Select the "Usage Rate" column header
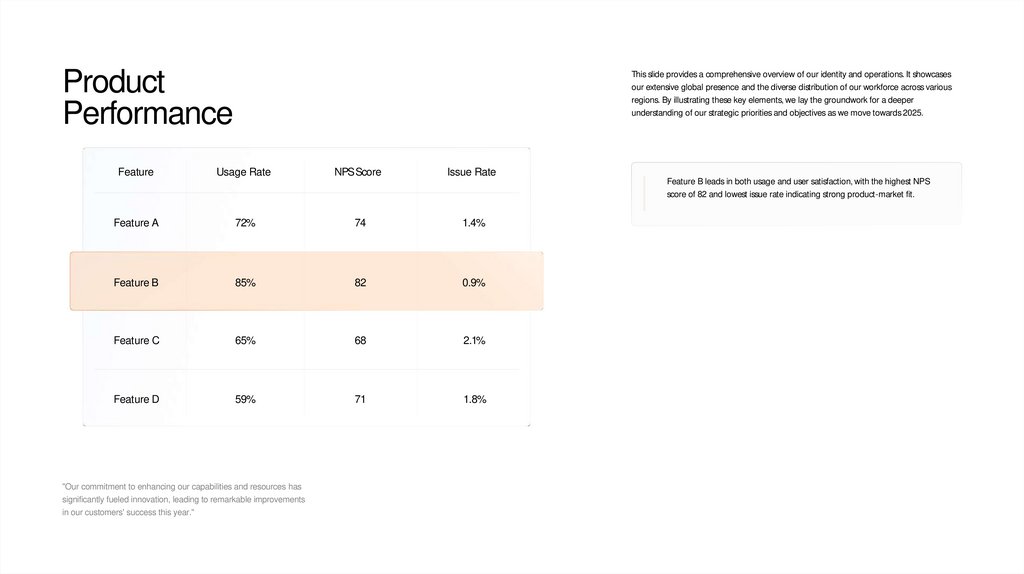The image size is (1024, 574). [243, 172]
